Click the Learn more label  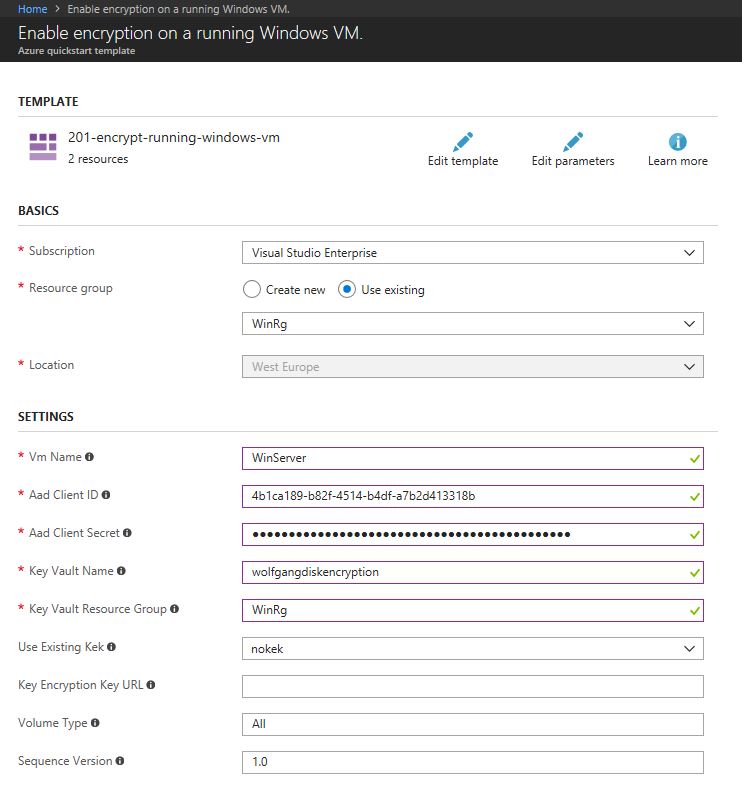(678, 161)
